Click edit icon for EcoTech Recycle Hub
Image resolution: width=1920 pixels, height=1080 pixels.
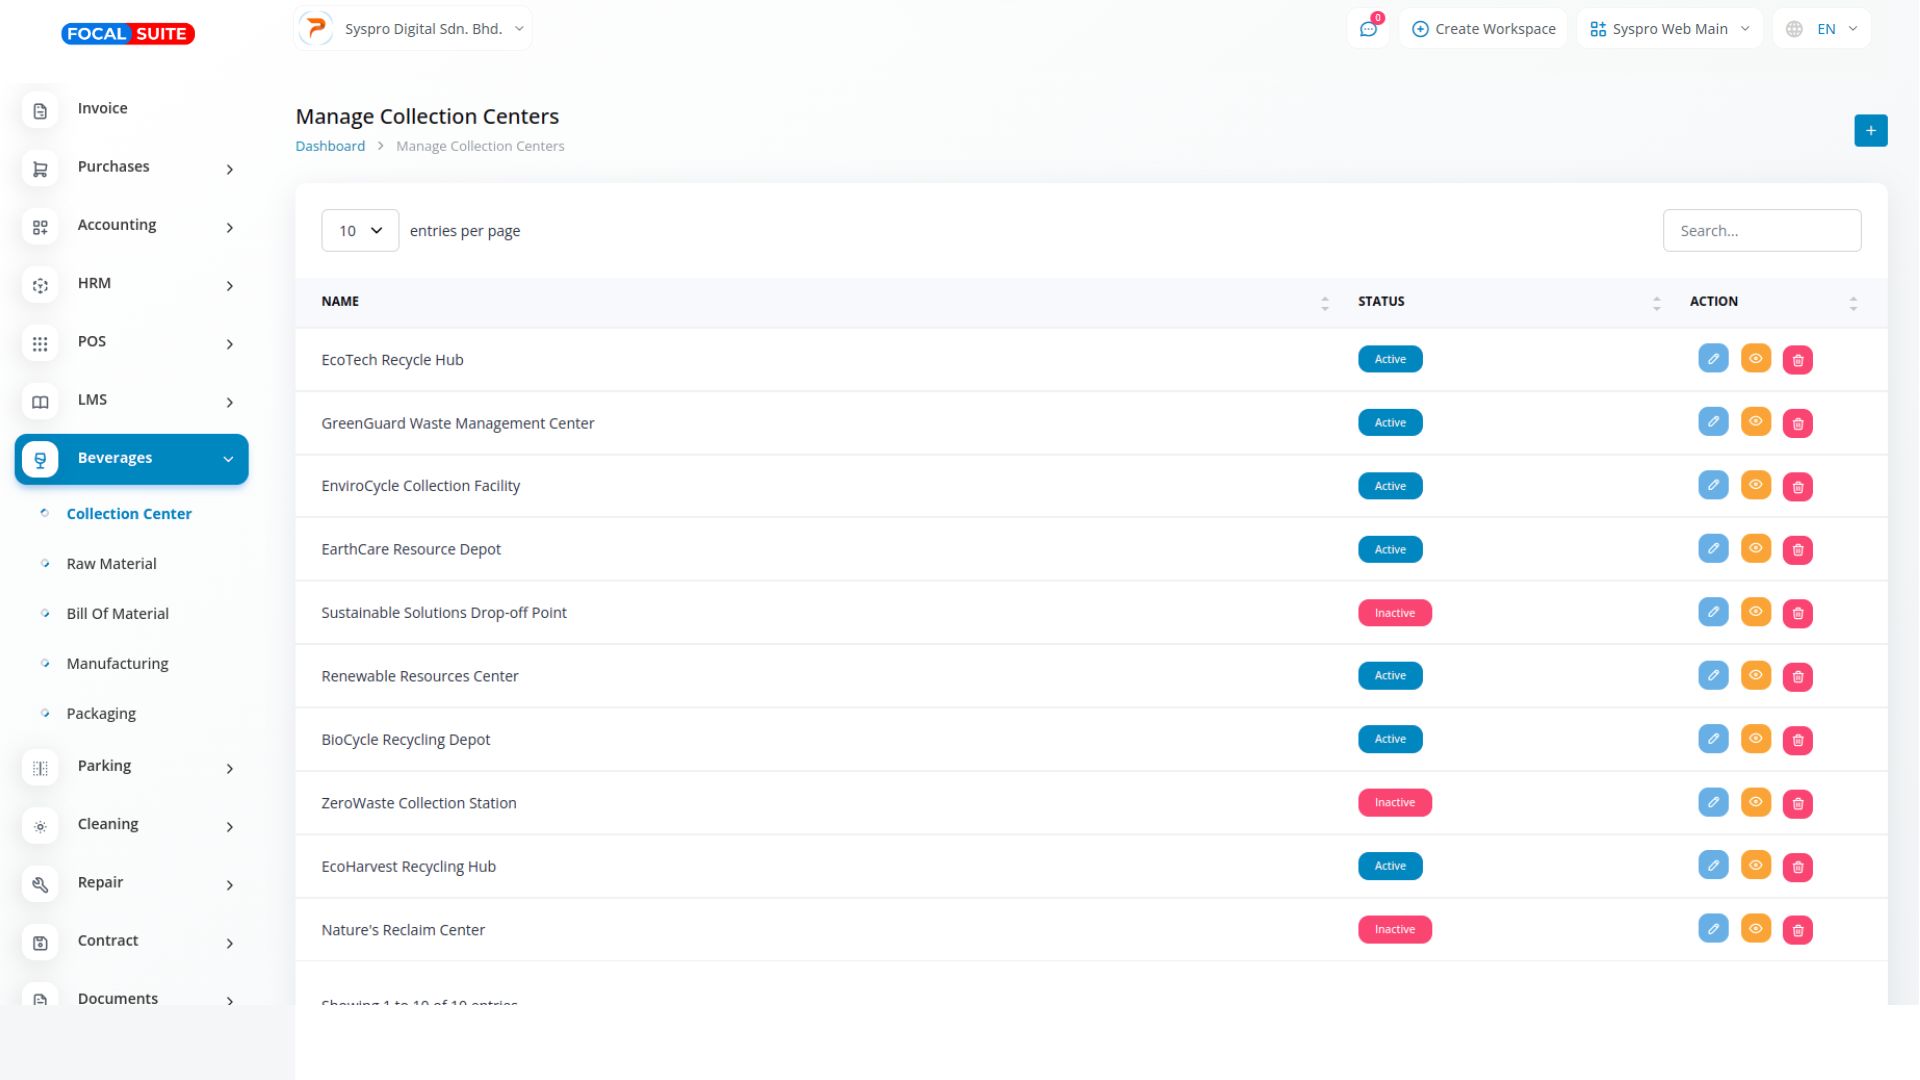[x=1712, y=359]
